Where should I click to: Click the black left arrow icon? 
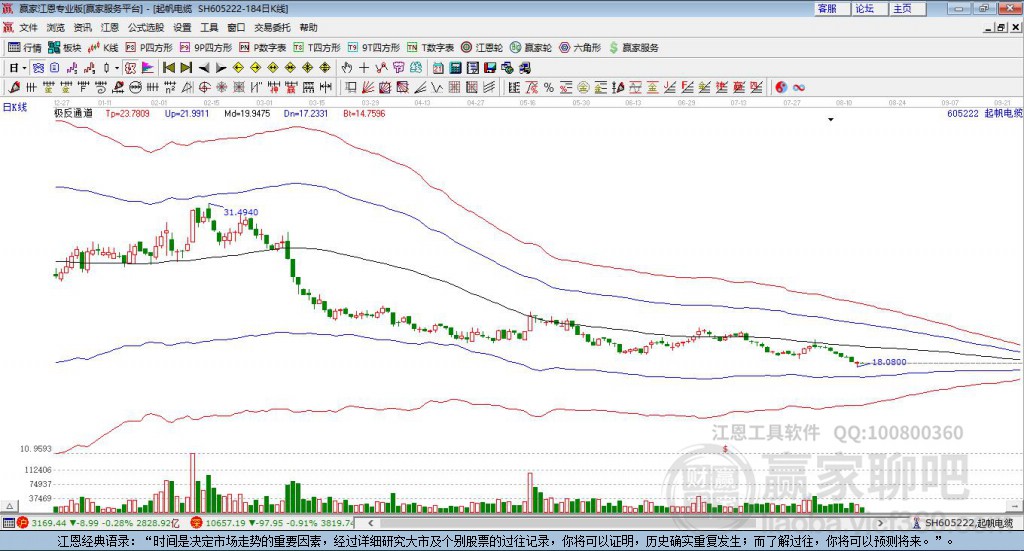[x=204, y=68]
